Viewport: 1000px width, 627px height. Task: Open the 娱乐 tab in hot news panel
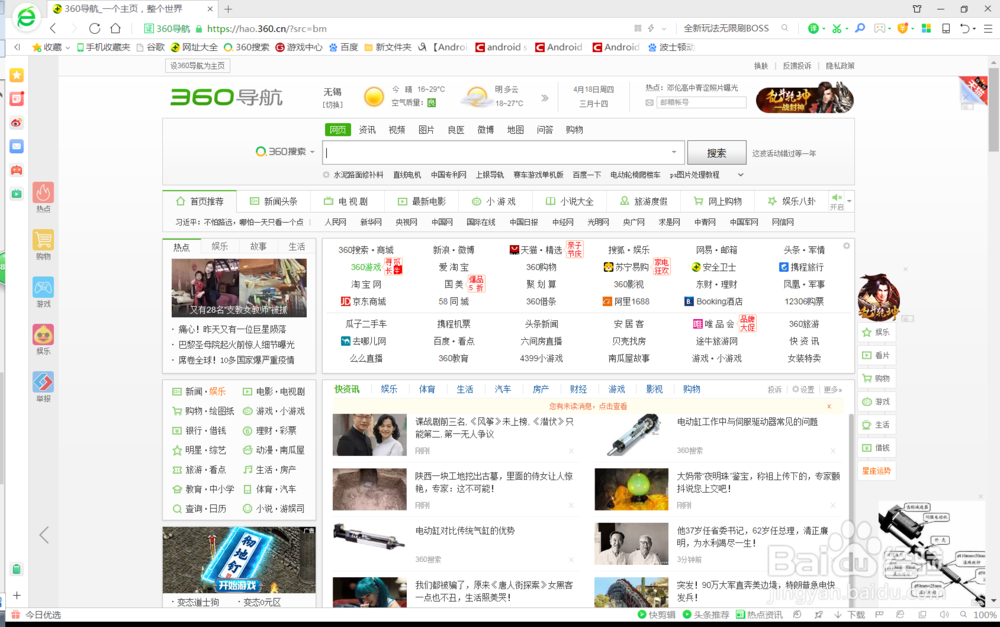[219, 247]
